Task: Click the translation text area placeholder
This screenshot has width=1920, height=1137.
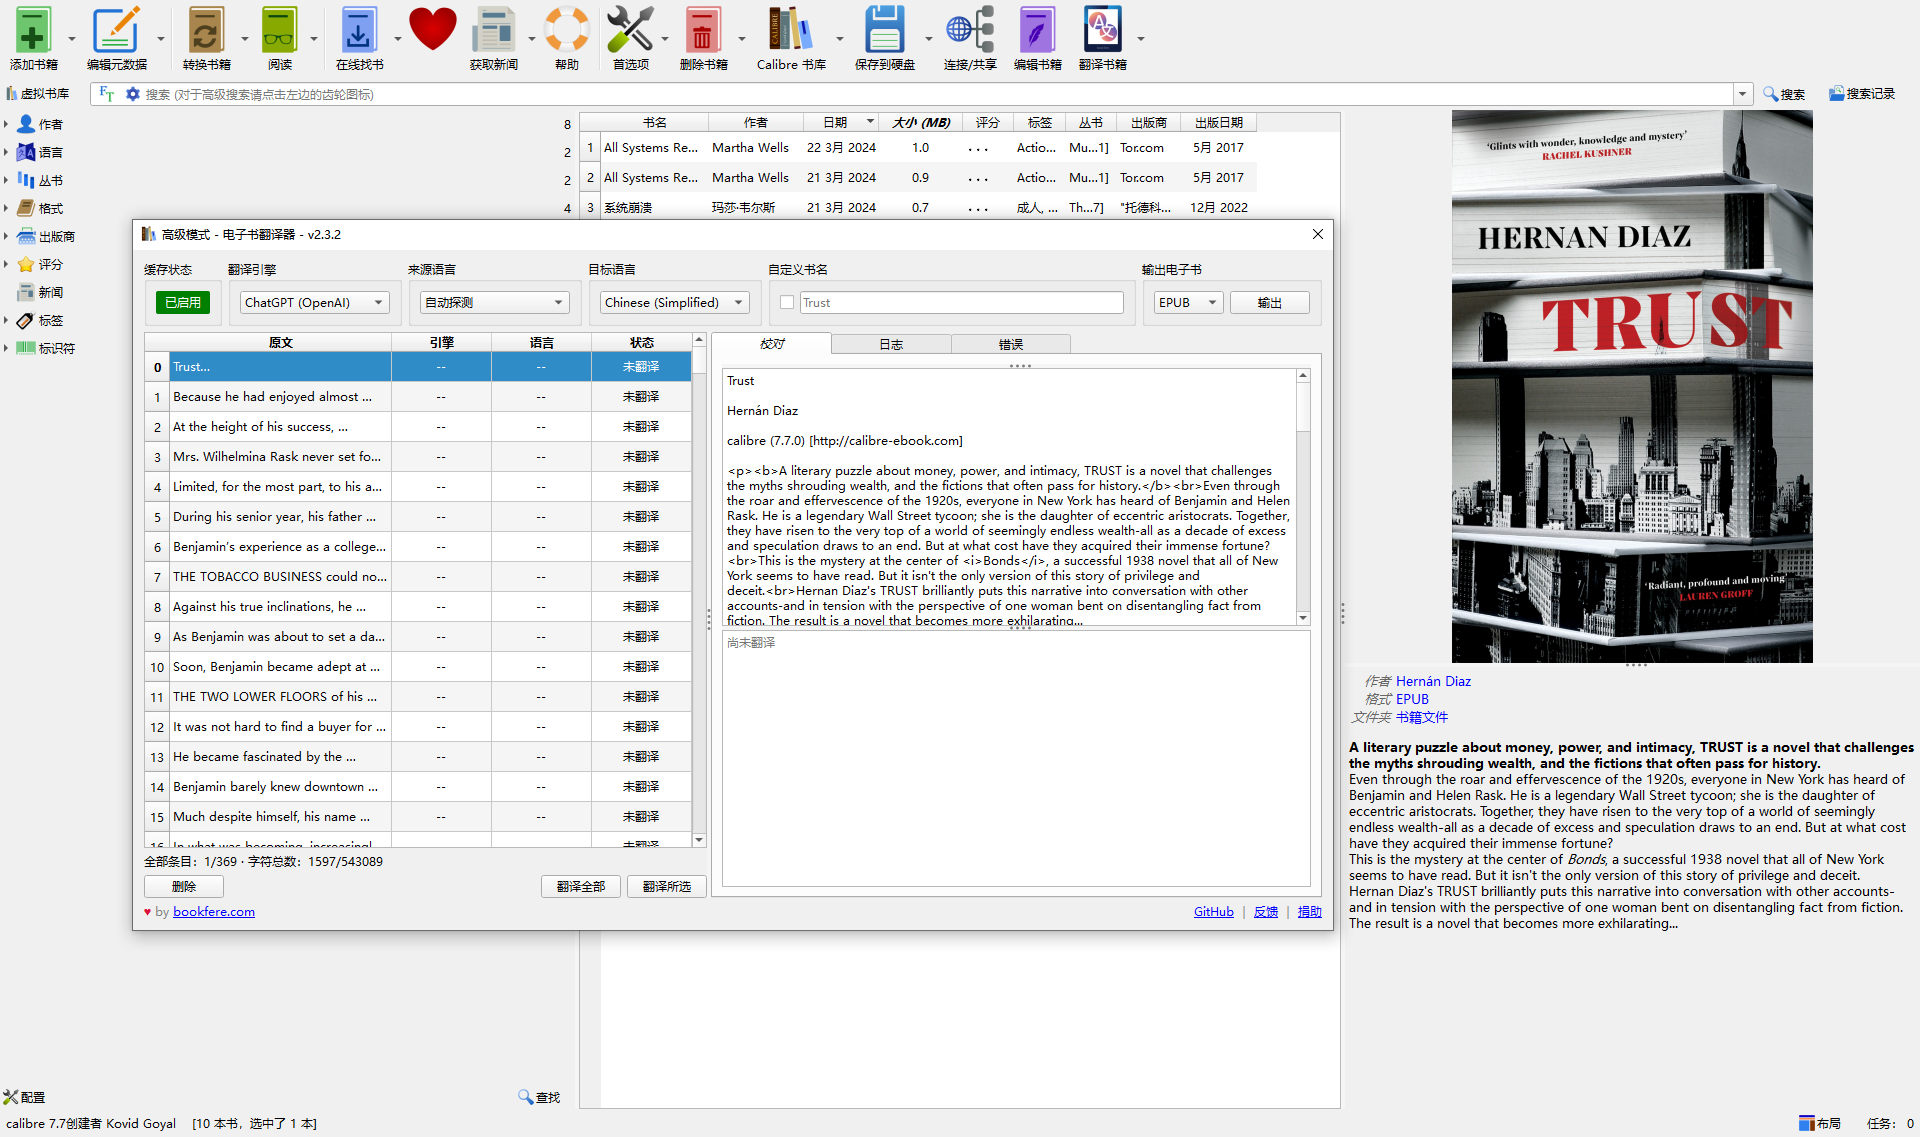Action: [1016, 759]
